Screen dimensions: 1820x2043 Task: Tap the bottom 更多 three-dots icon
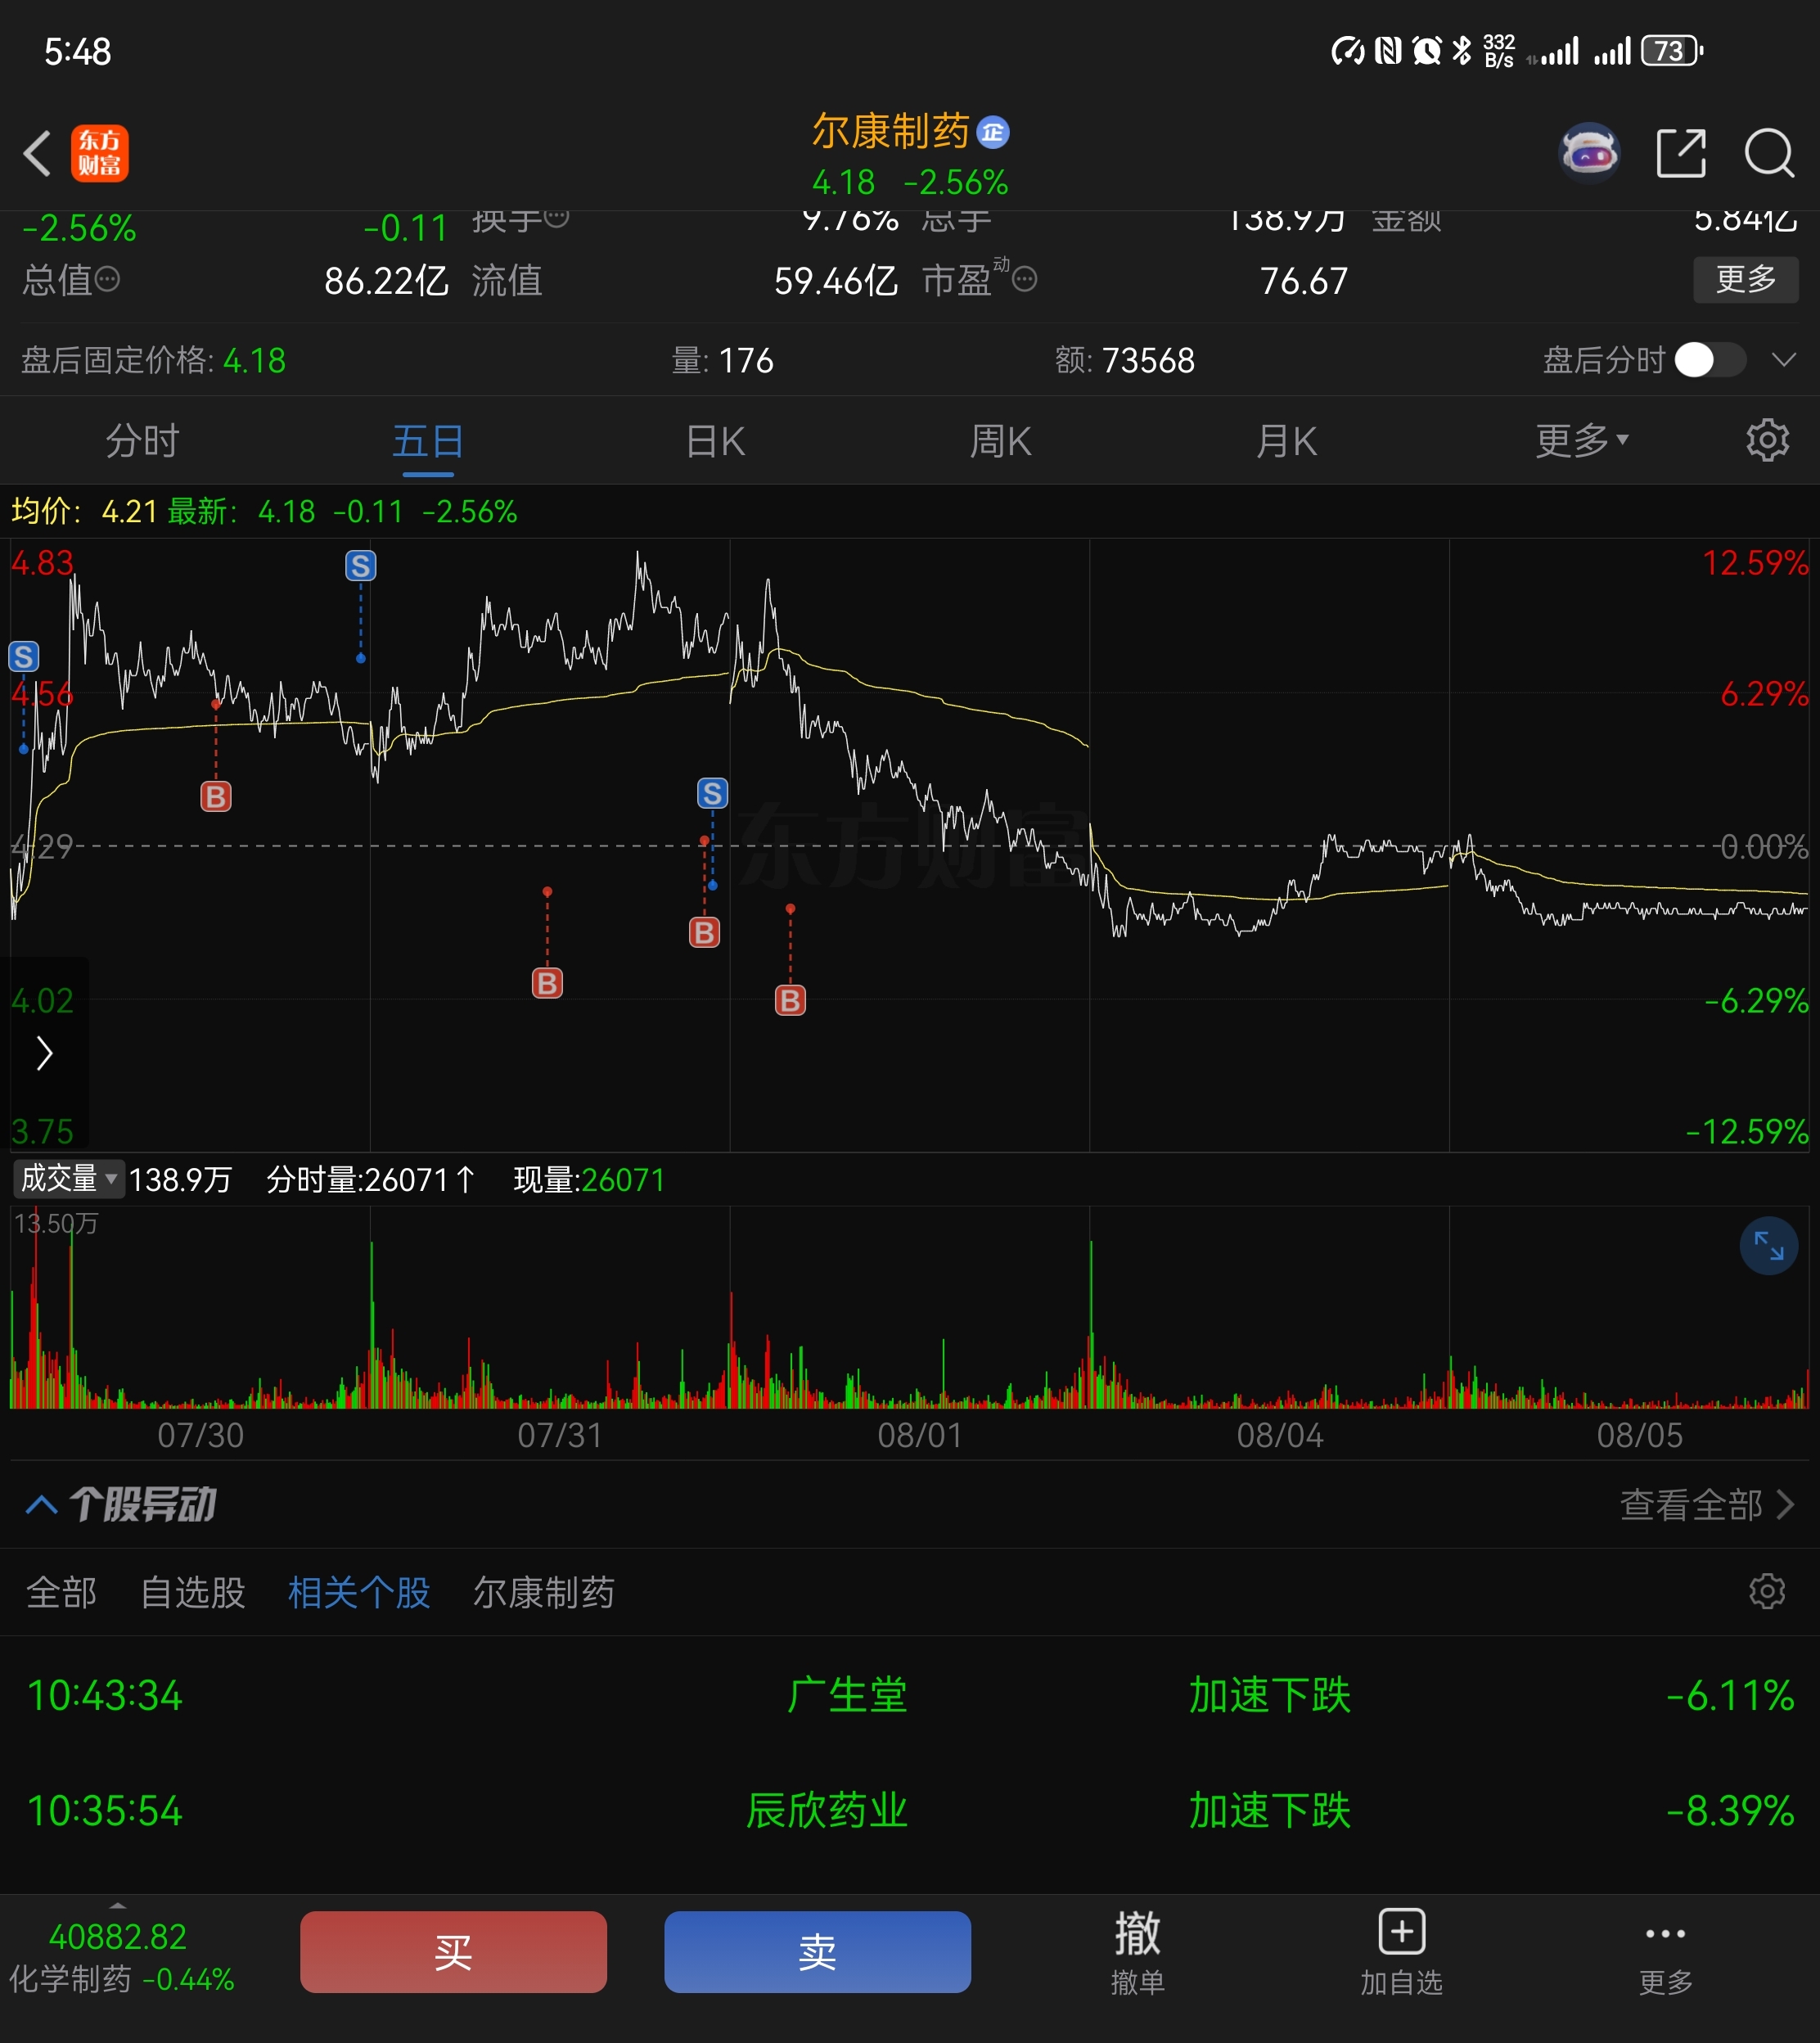1665,1934
